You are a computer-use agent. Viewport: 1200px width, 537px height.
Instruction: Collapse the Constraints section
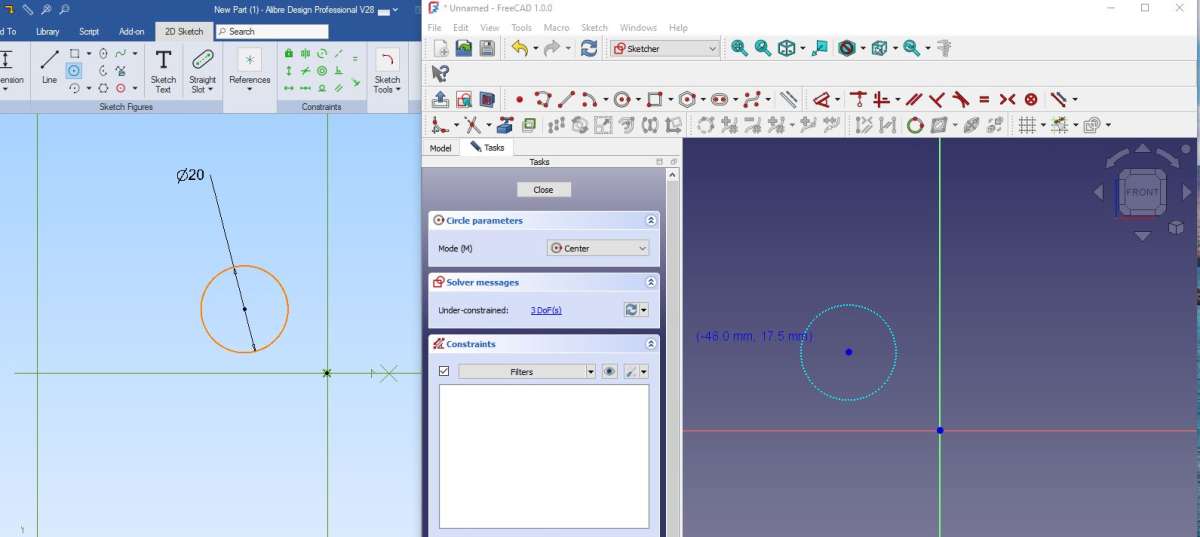click(x=651, y=344)
